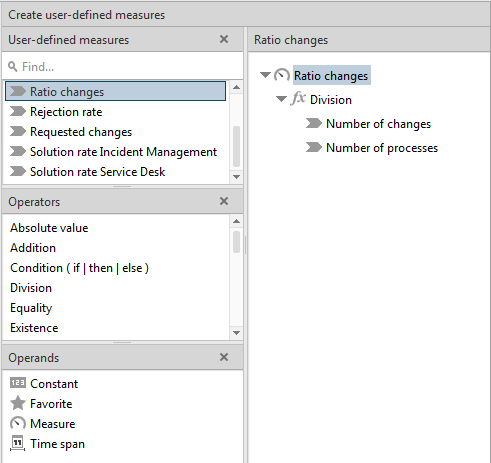Select Ratio changes root node in tree

pos(331,75)
